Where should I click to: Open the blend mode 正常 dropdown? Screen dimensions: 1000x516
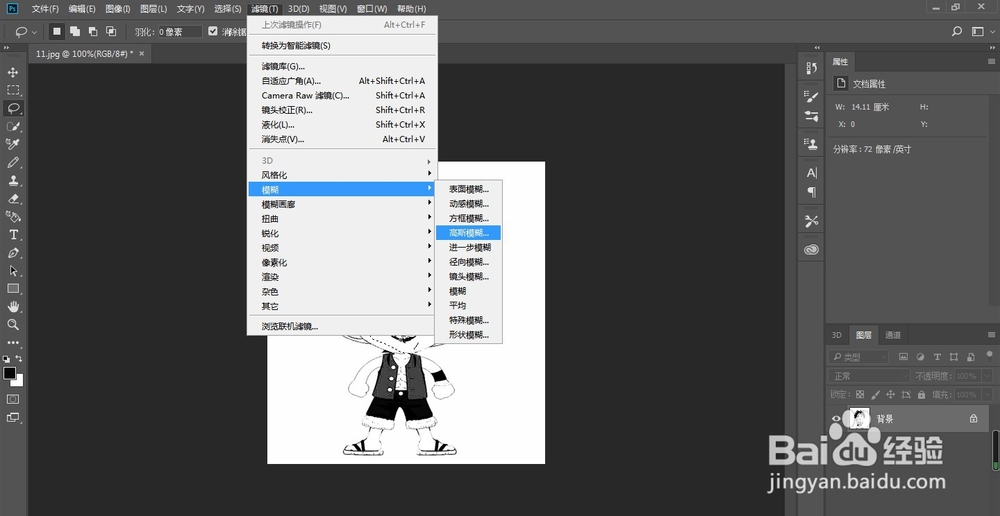click(x=869, y=376)
